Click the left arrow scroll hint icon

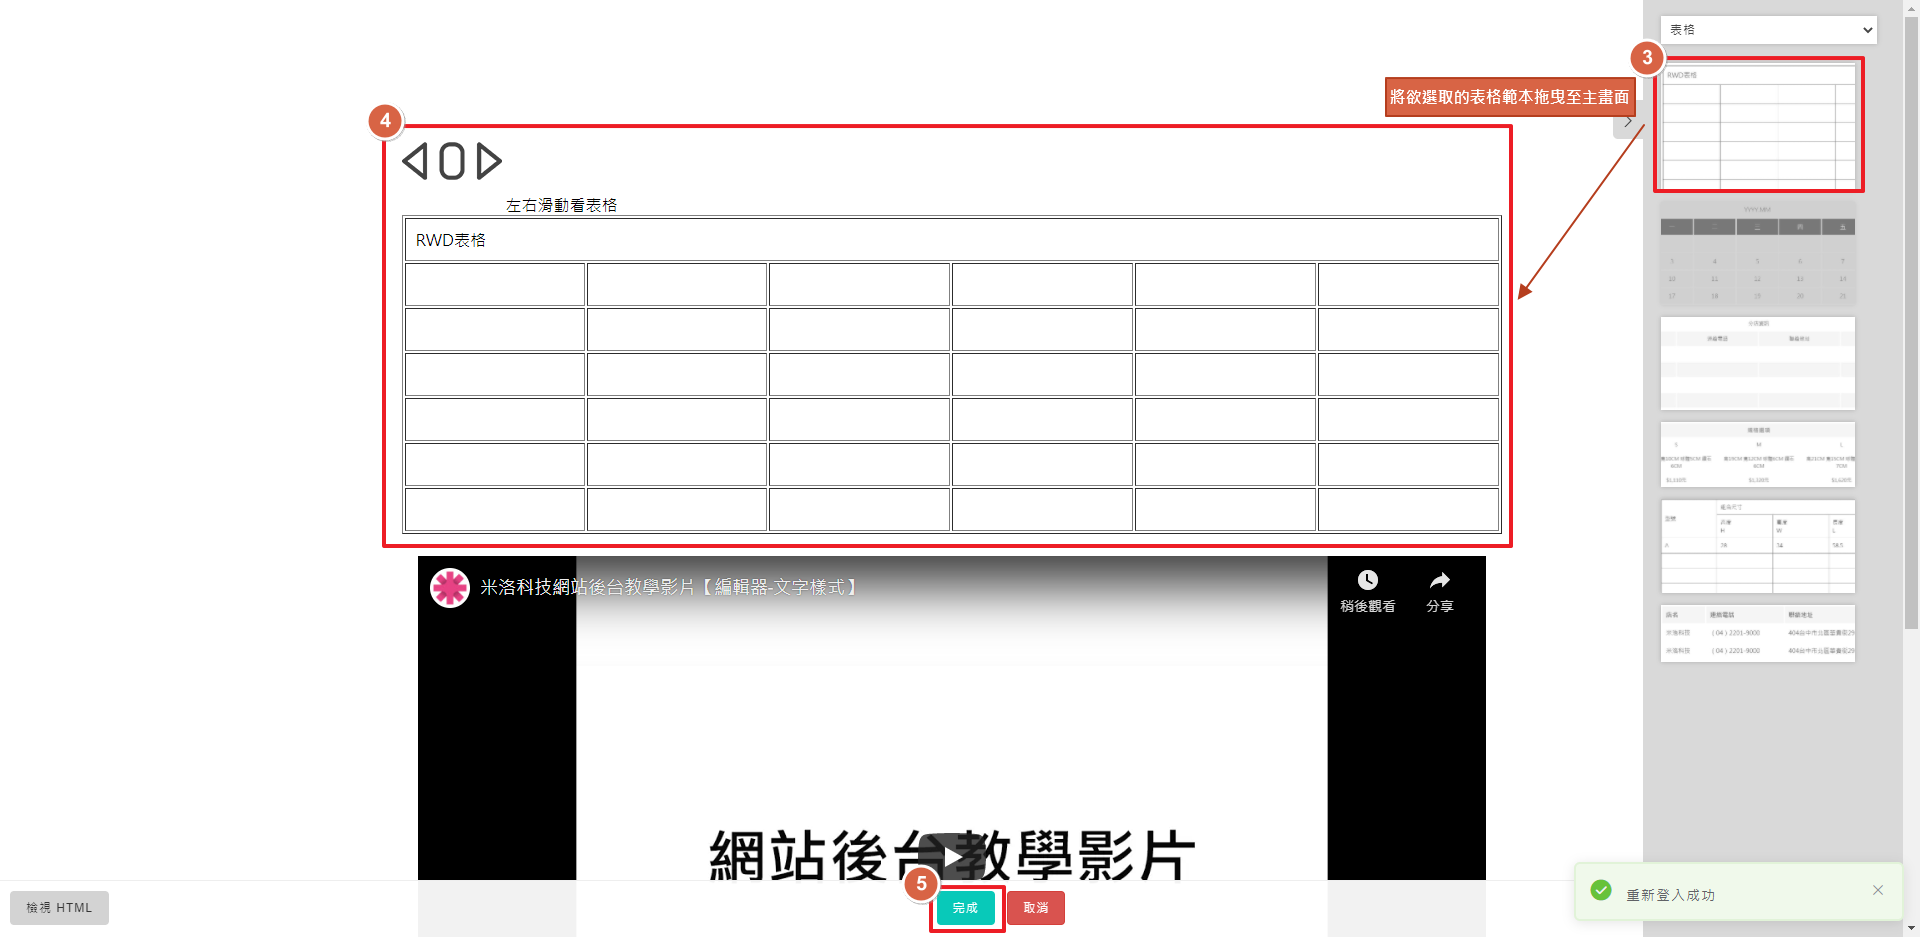415,161
